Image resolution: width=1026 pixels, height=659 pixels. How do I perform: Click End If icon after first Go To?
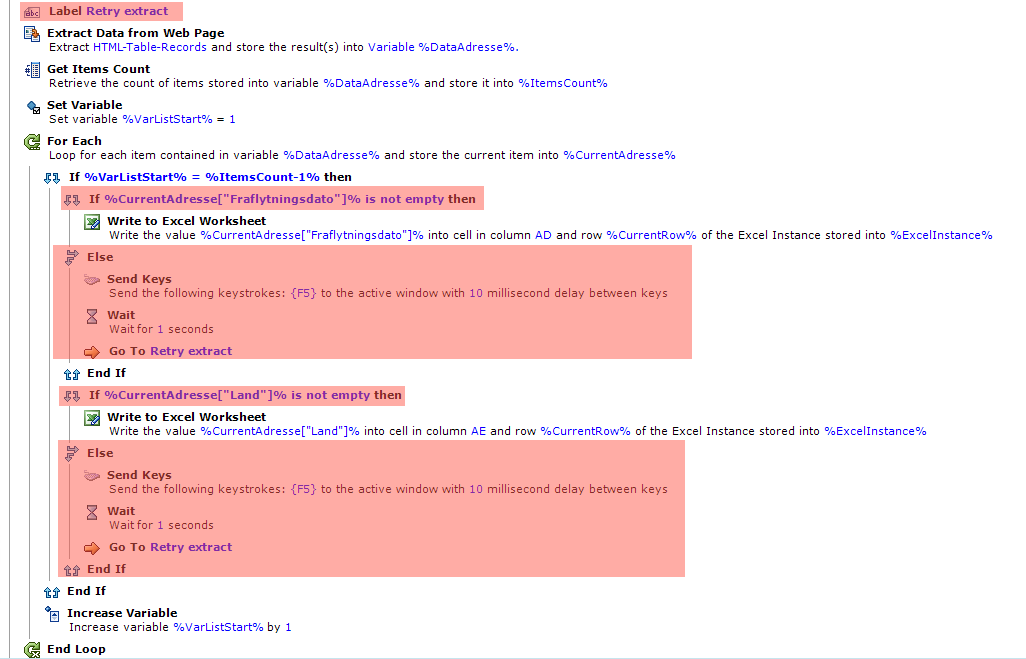click(72, 374)
